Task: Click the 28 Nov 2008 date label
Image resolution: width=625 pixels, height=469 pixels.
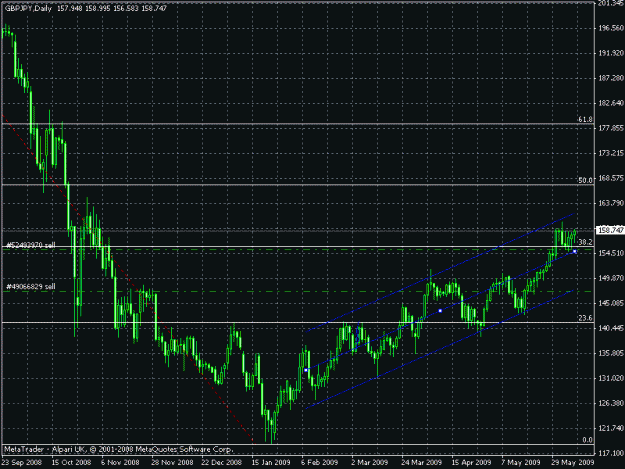Action: pos(172,462)
